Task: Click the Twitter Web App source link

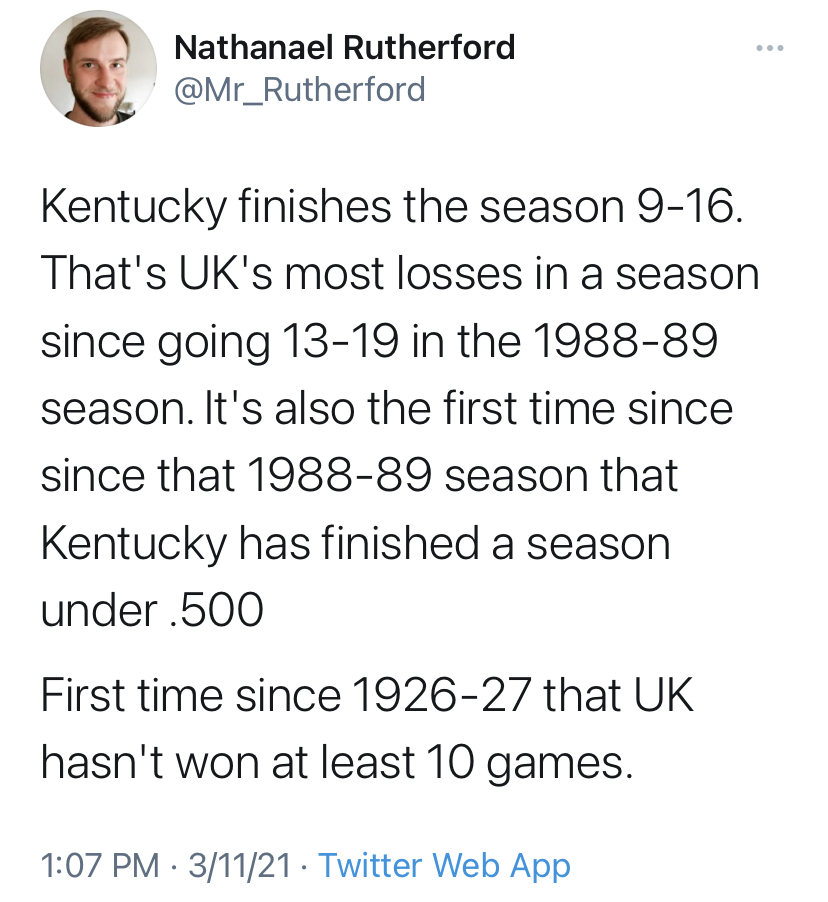Action: click(x=444, y=865)
